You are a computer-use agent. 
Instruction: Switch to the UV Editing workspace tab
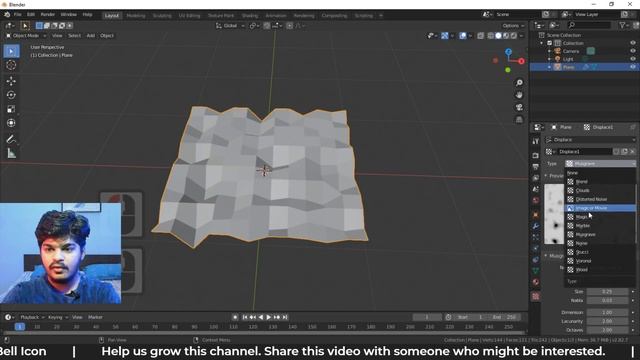189,16
